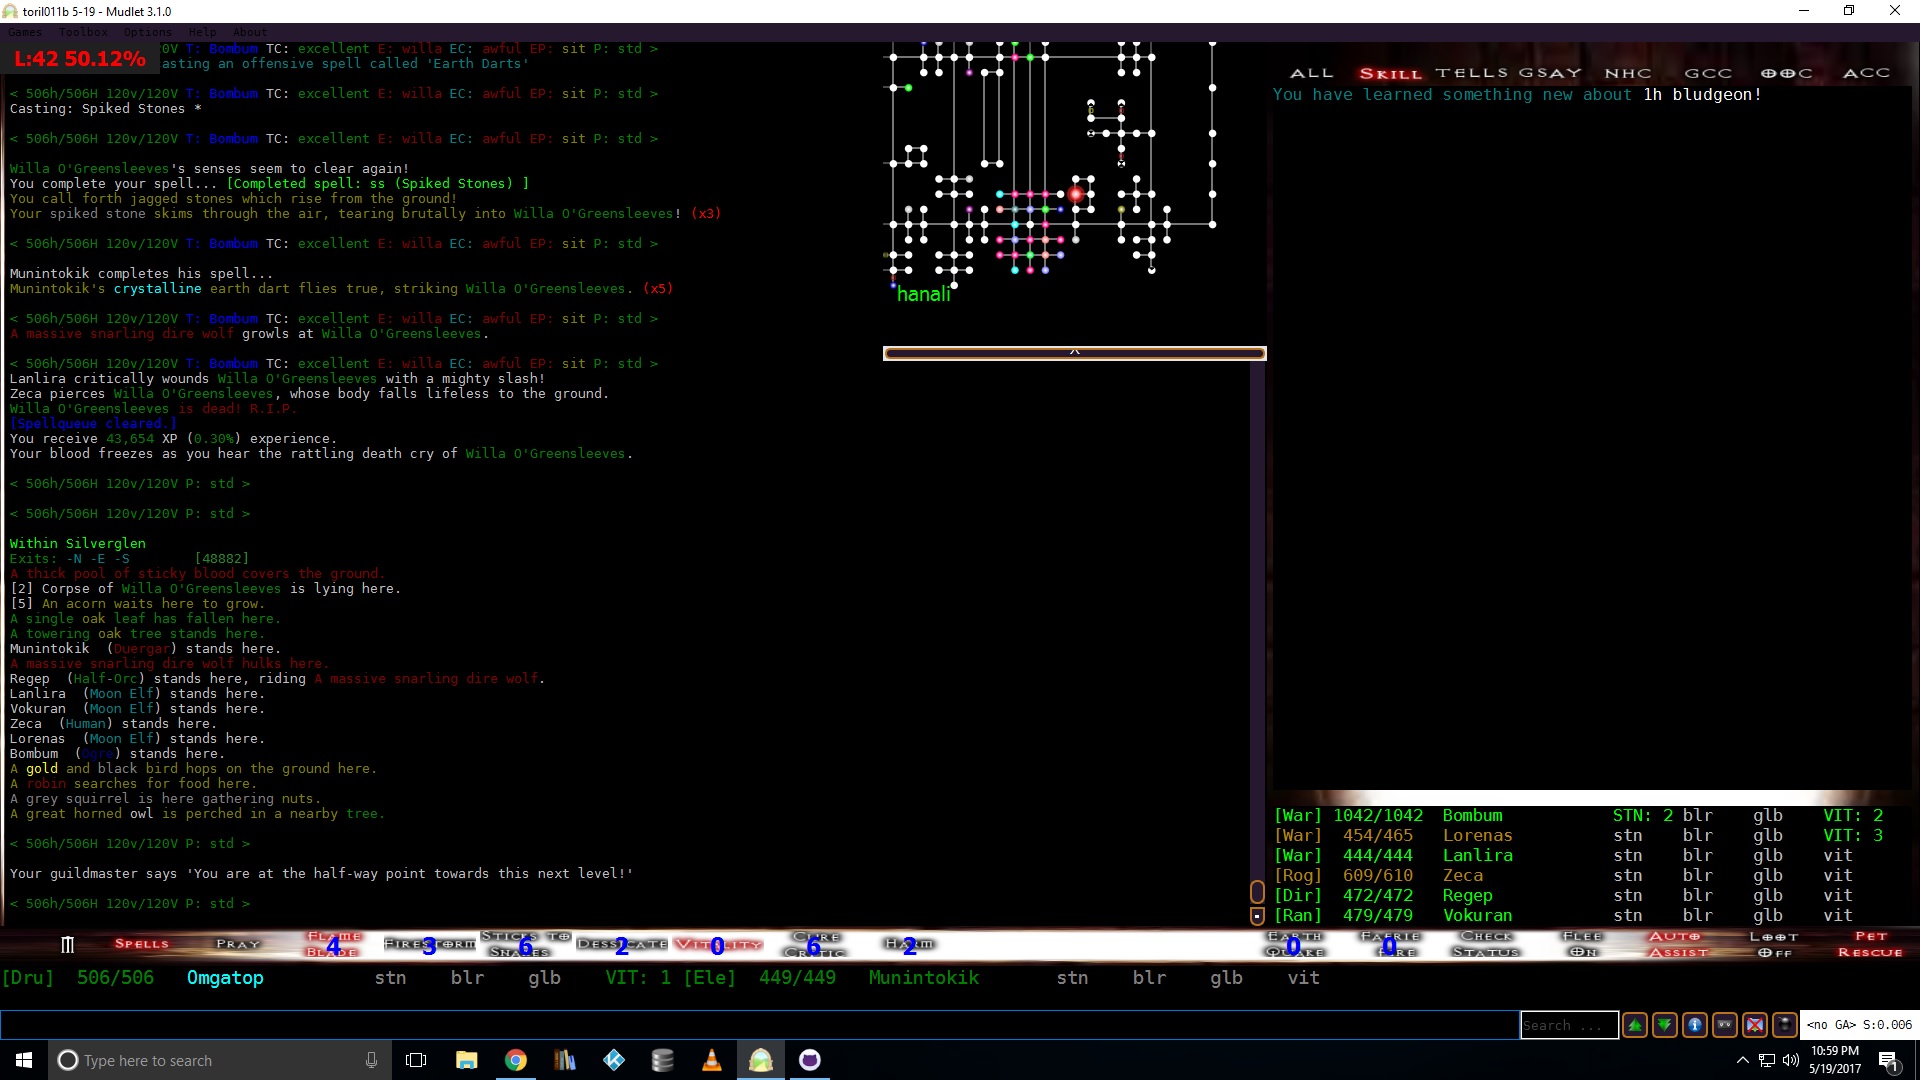Click the L:42 50.12% experience gauge
This screenshot has height=1080, width=1920.
point(80,59)
